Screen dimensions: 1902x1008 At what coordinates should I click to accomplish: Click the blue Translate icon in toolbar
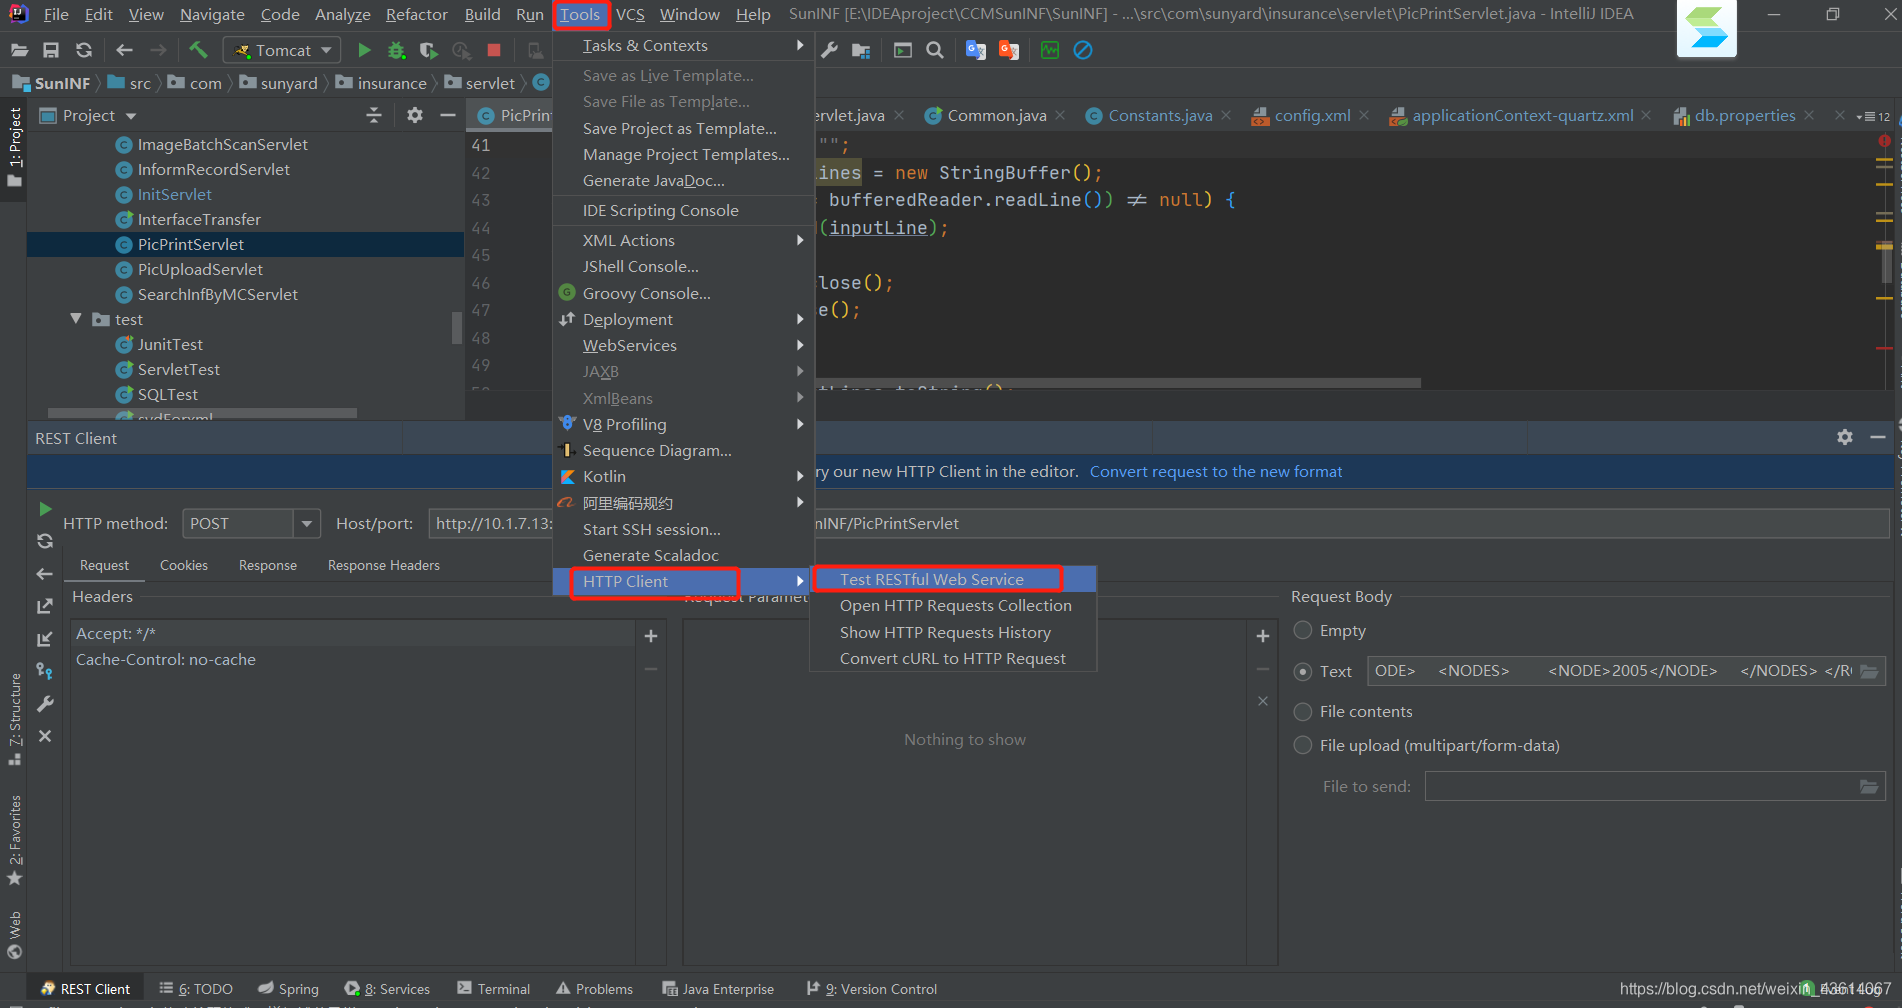point(976,50)
